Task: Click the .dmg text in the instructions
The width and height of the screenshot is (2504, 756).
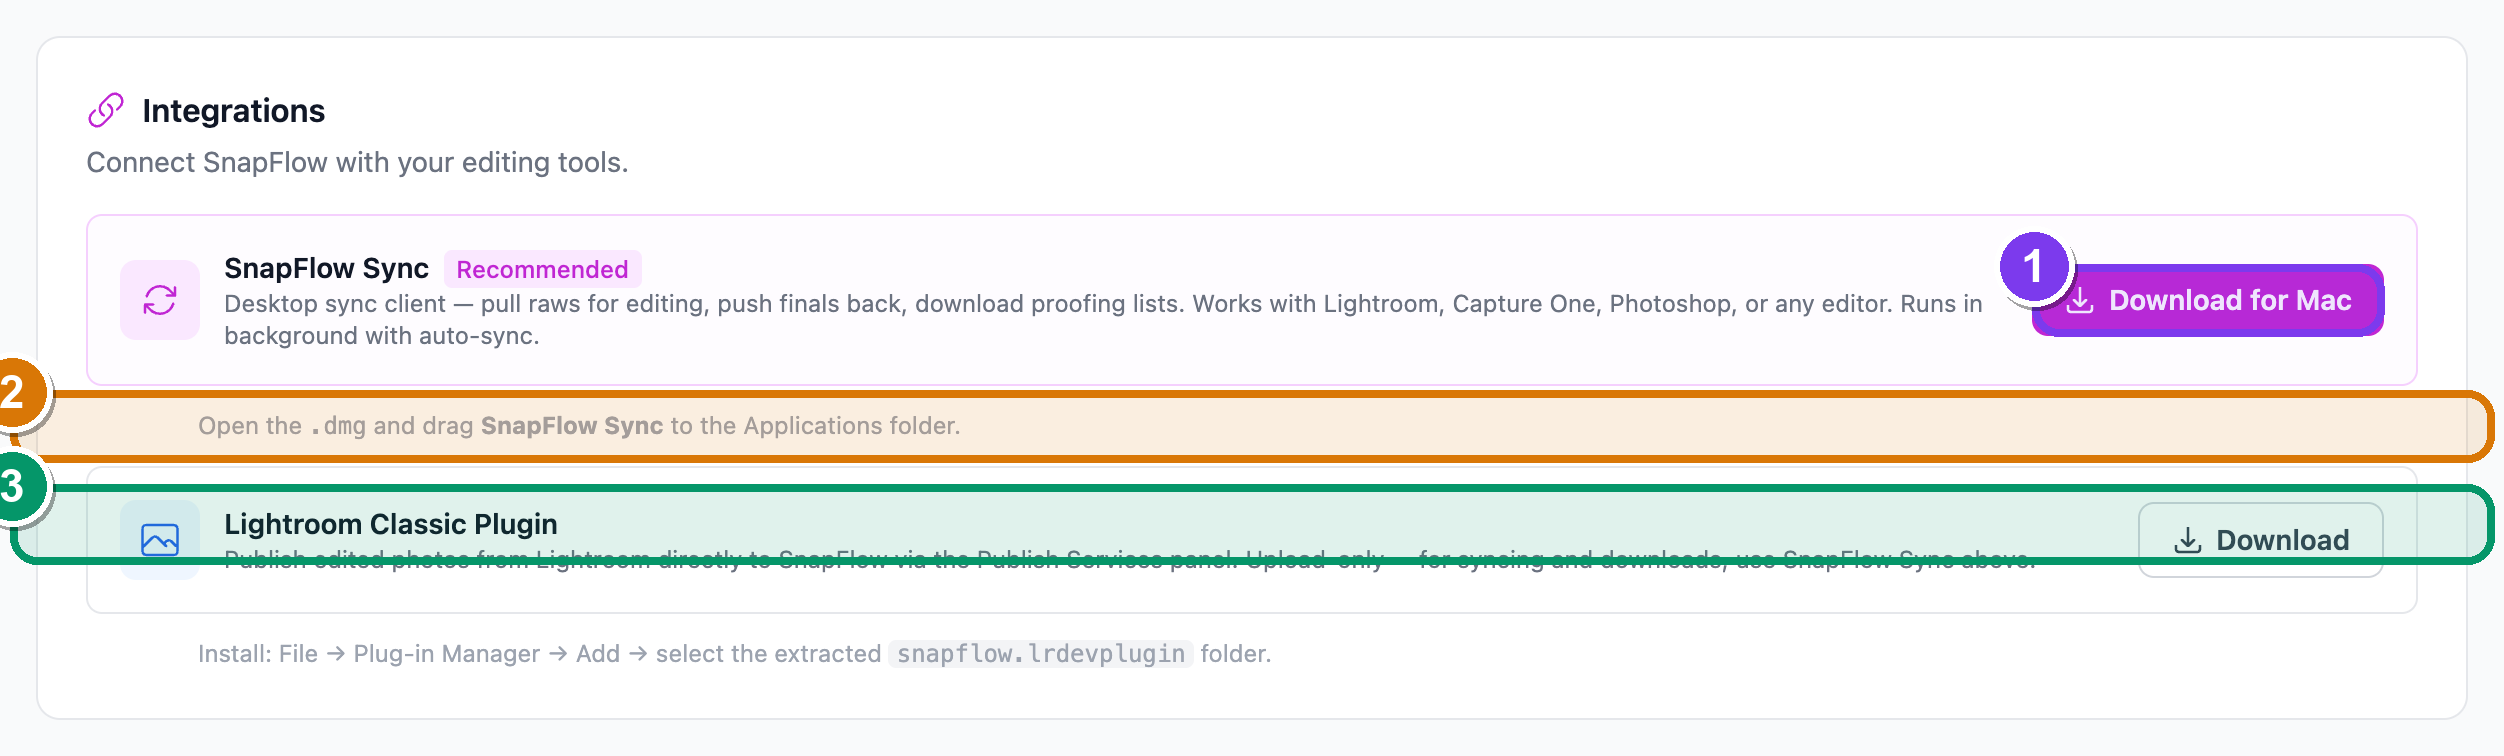Action: point(338,426)
